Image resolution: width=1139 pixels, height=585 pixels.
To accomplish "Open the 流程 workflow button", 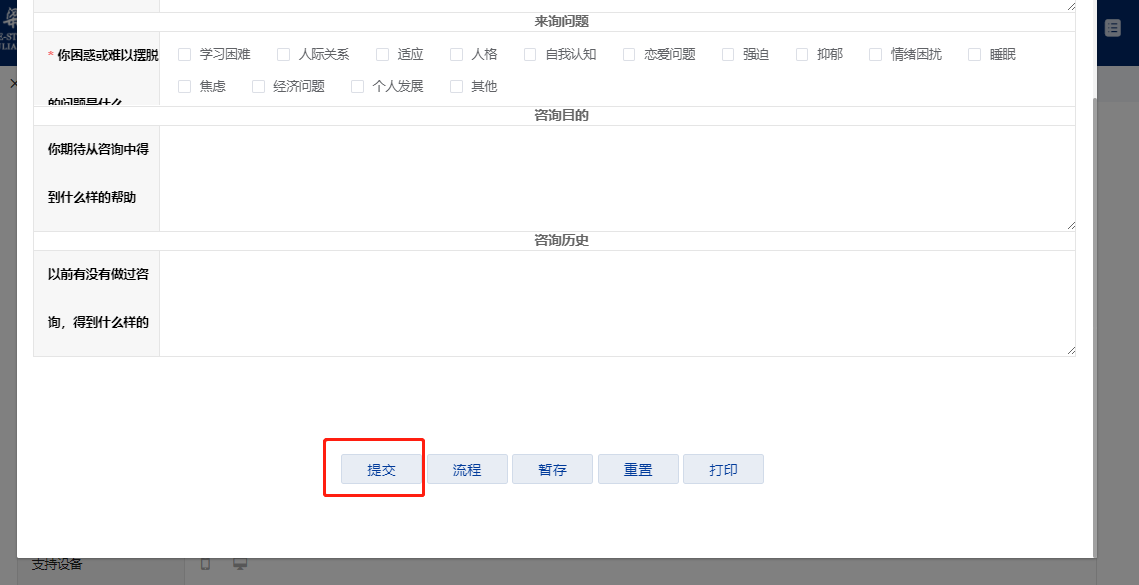I will click(x=467, y=469).
